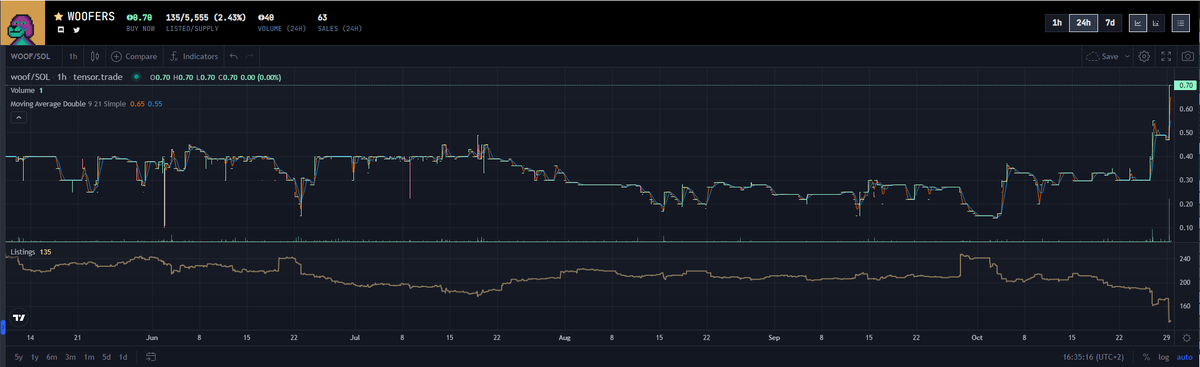This screenshot has height=367, width=1200.
Task: Select the 7d timeframe button
Action: (x=1109, y=23)
